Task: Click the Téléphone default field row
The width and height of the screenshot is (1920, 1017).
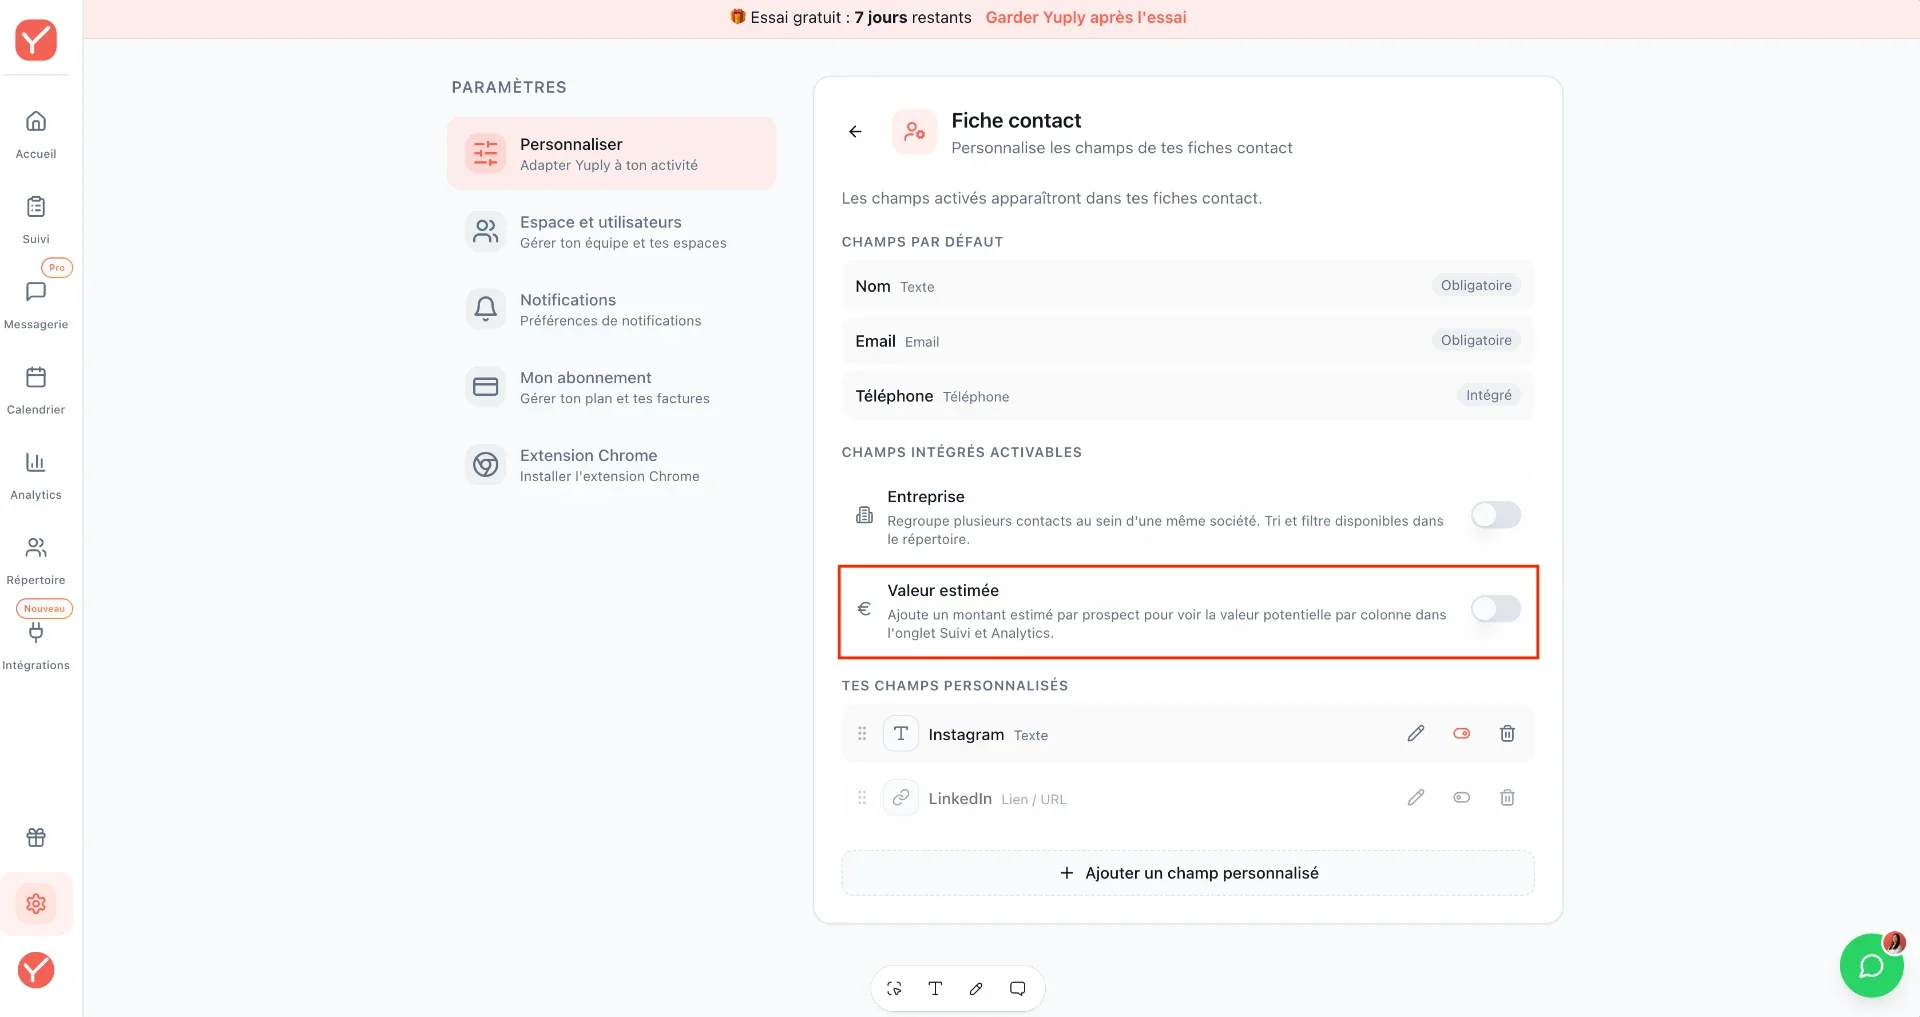Action: click(1188, 396)
